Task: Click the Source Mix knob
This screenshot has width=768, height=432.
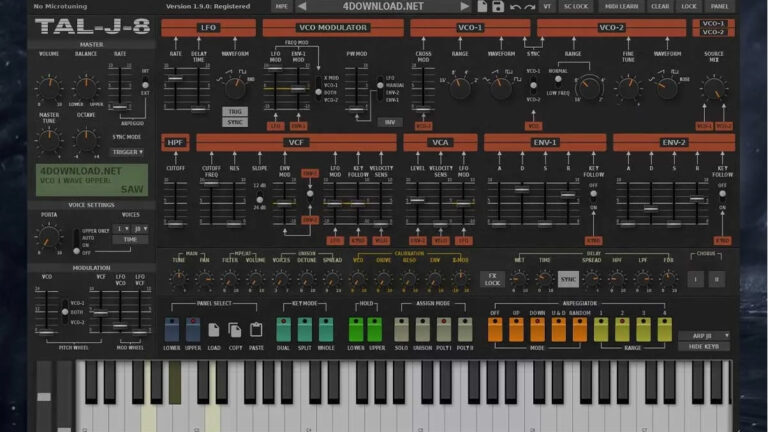Action: (714, 89)
